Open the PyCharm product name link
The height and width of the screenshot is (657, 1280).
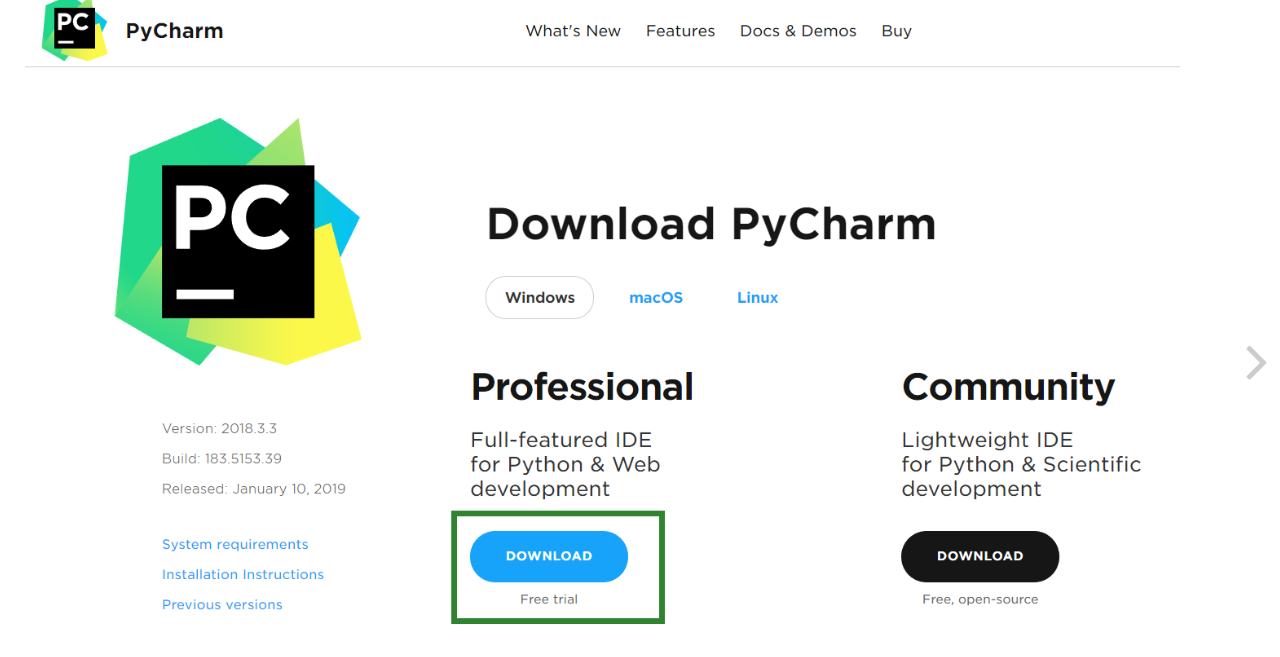click(x=174, y=31)
